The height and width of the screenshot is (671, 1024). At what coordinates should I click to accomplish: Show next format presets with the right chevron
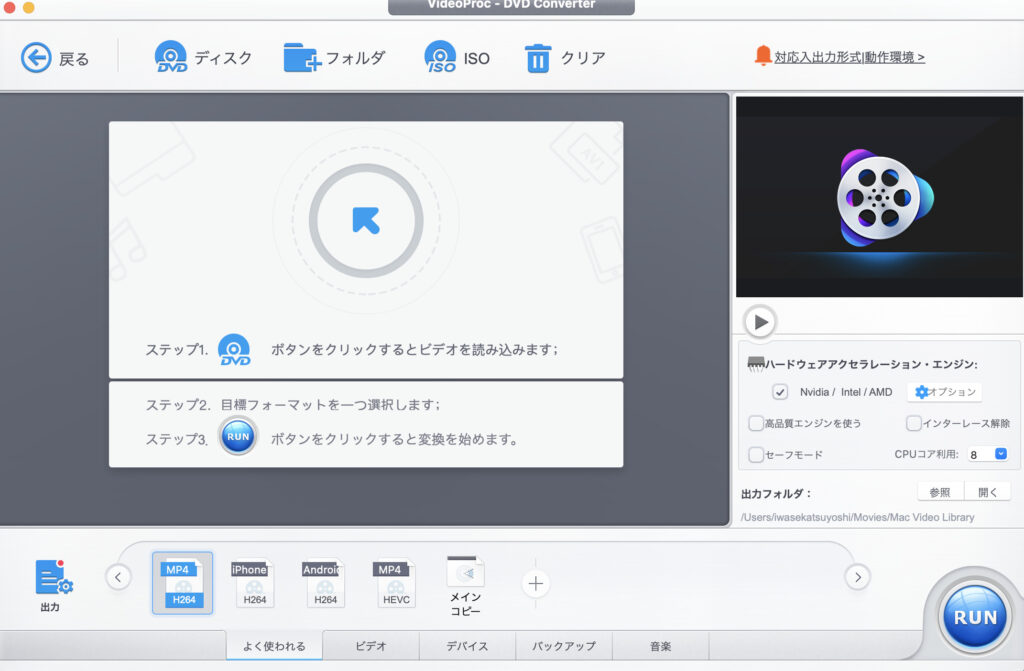[857, 577]
